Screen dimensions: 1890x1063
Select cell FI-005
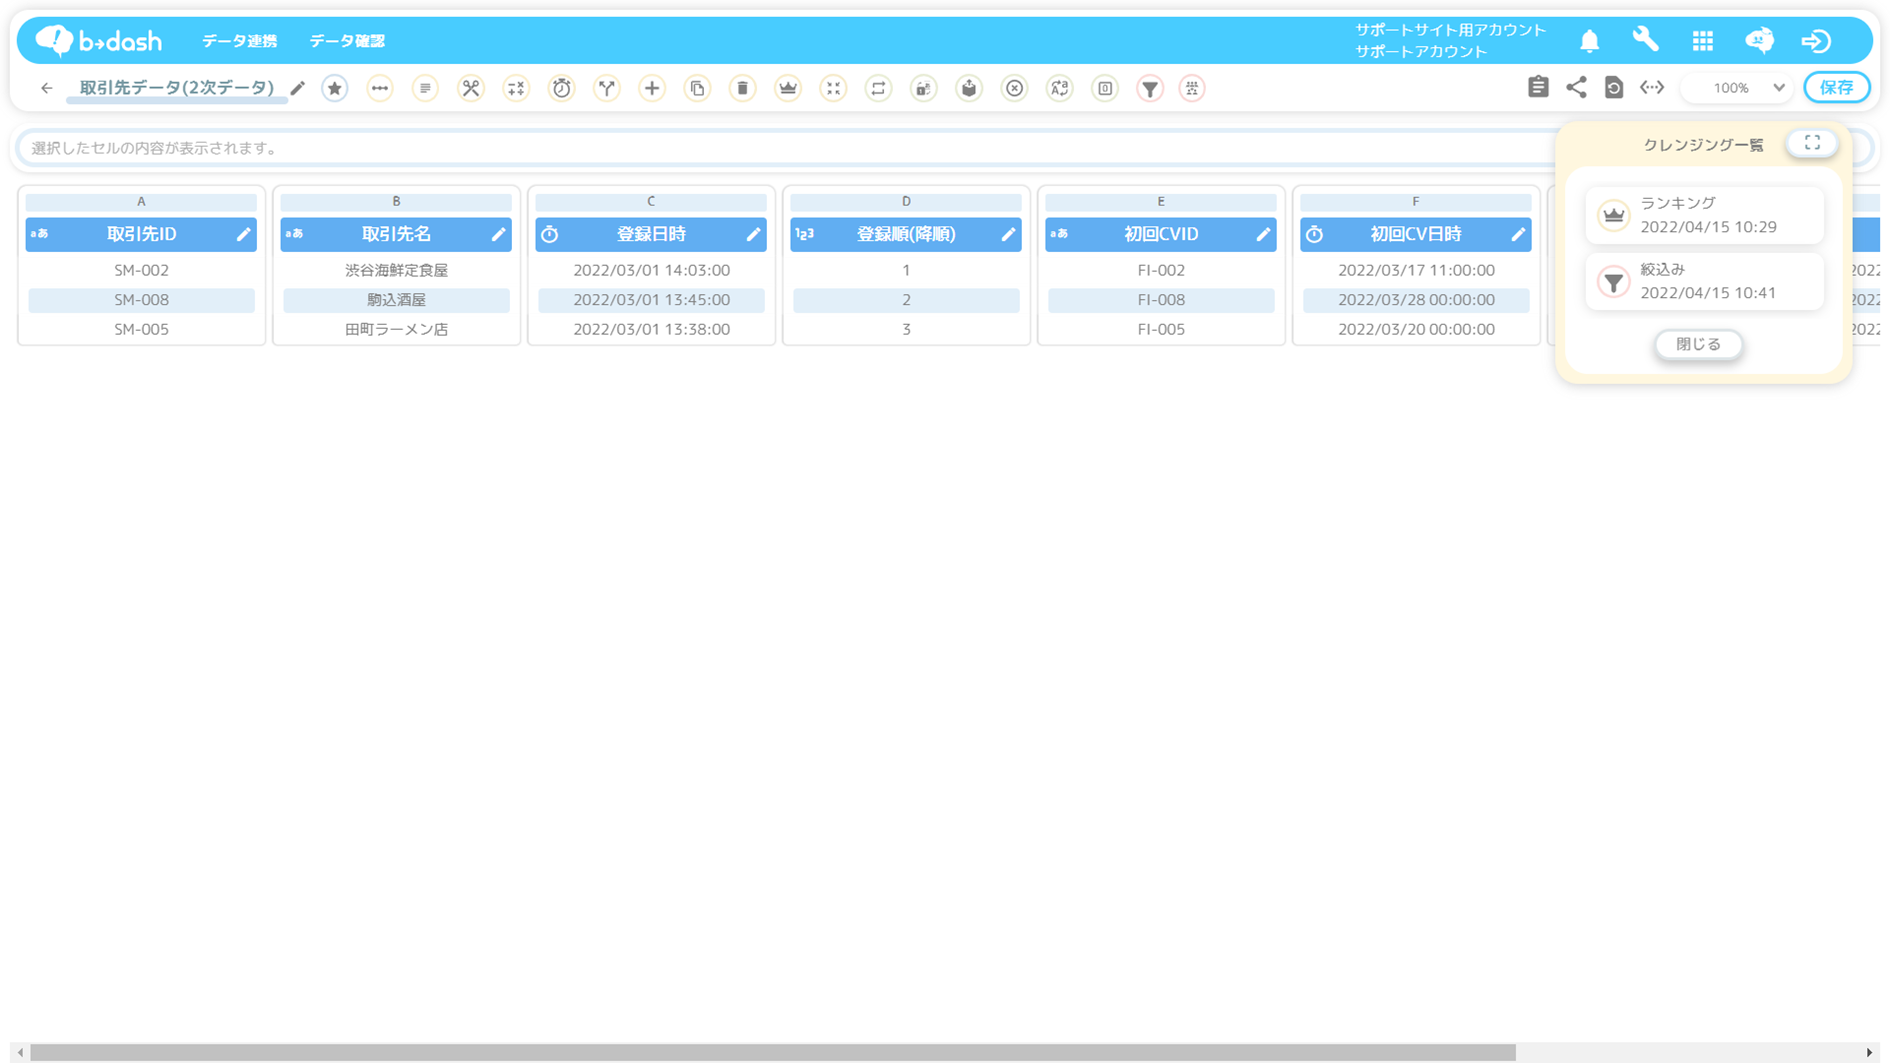pyautogui.click(x=1161, y=329)
